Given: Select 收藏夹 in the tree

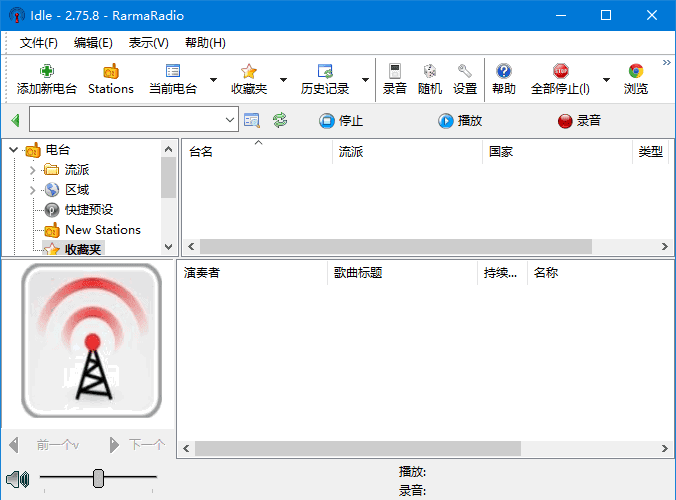Looking at the screenshot, I should pos(83,249).
